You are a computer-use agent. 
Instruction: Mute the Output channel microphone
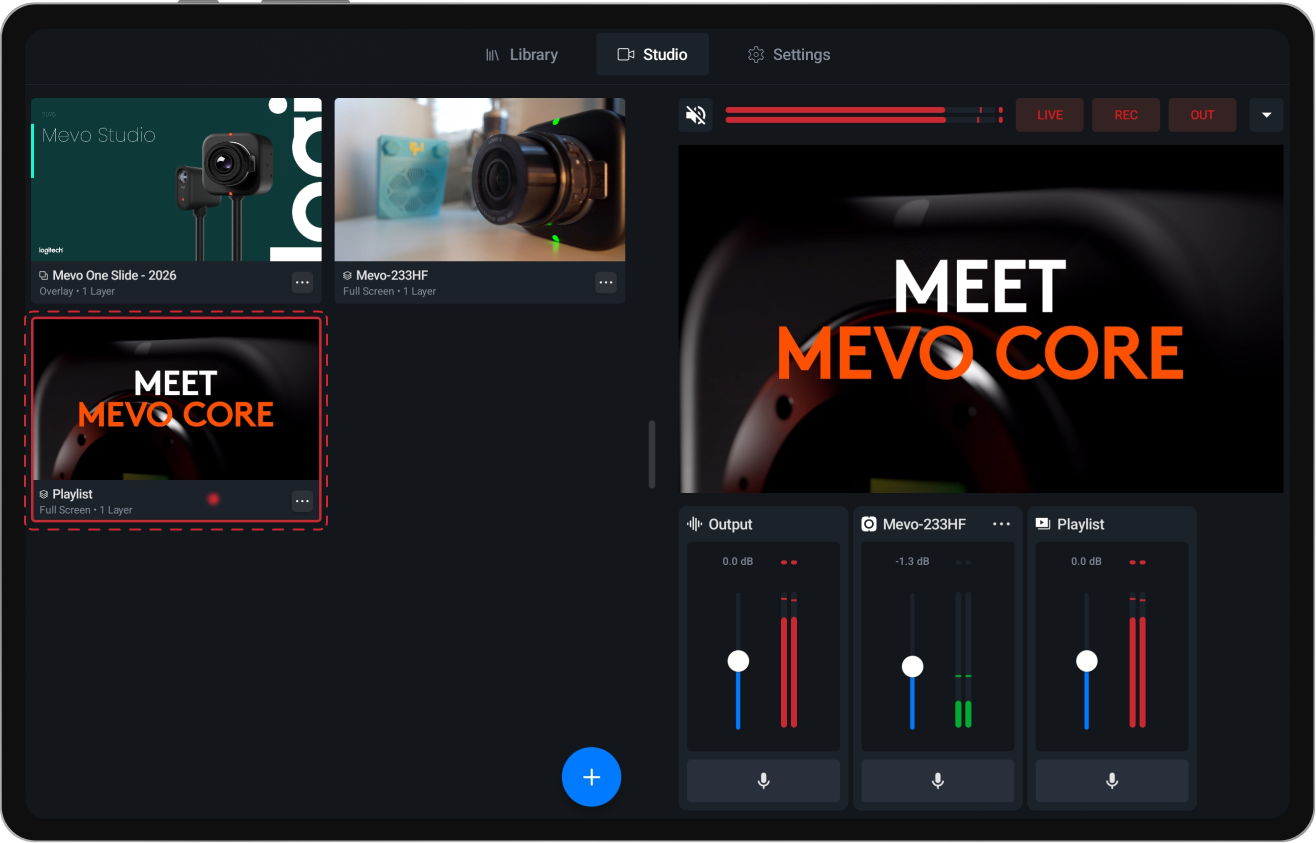pyautogui.click(x=762, y=781)
